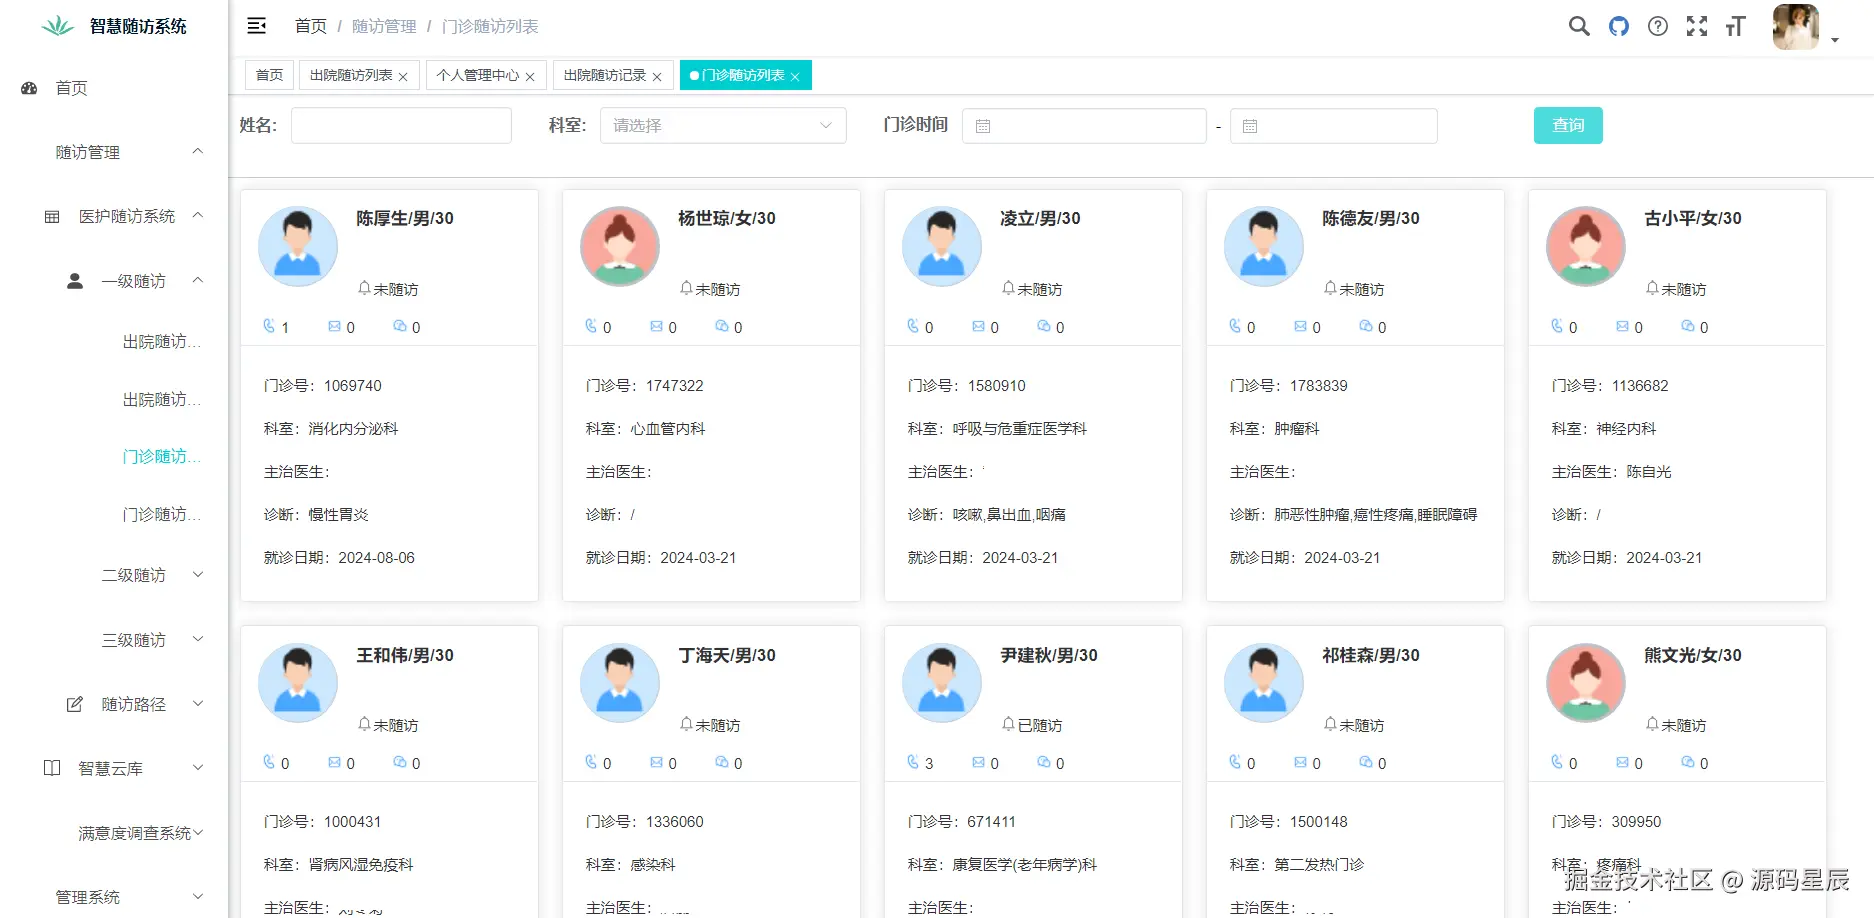This screenshot has height=918, width=1874.
Task: Click the phone icon on 陈厚生 card
Action: [x=269, y=326]
